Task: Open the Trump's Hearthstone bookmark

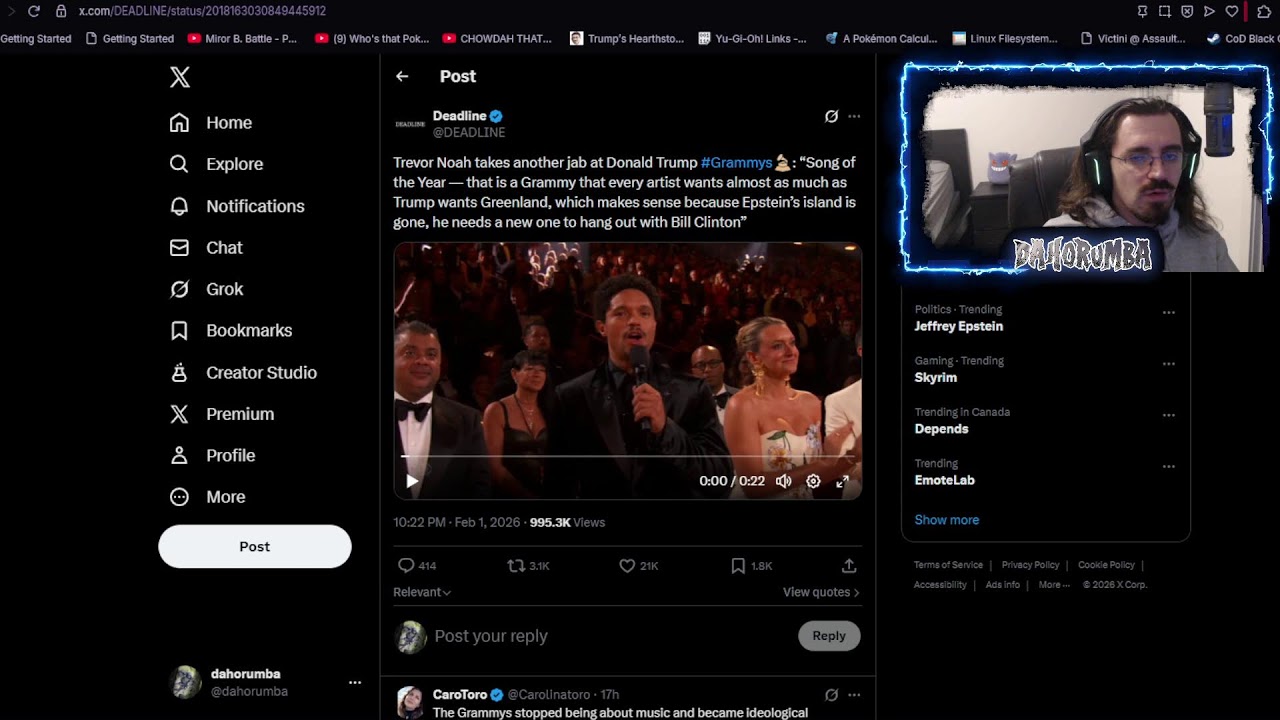Action: (627, 39)
